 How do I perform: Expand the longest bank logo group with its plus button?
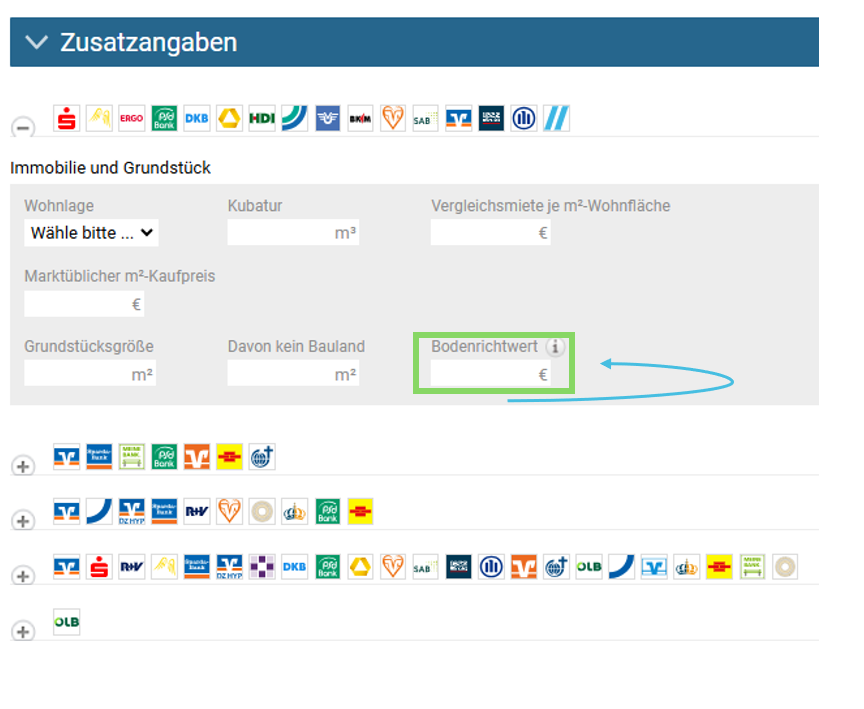tap(23, 576)
